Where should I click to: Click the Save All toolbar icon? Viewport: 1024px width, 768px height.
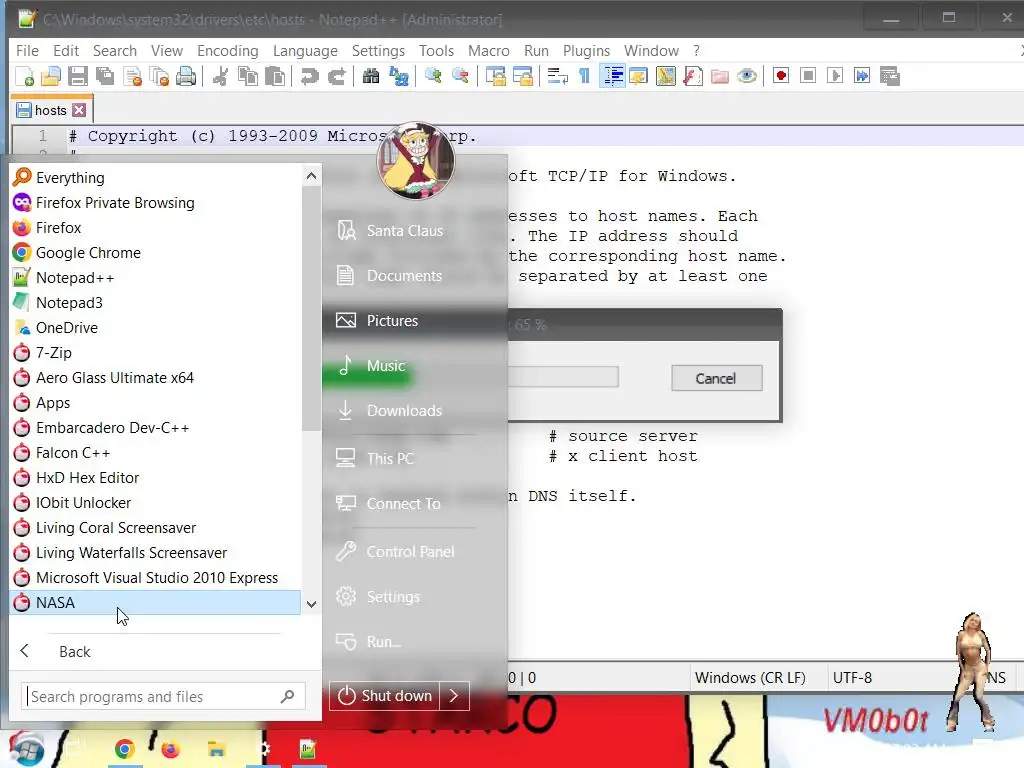[x=105, y=76]
